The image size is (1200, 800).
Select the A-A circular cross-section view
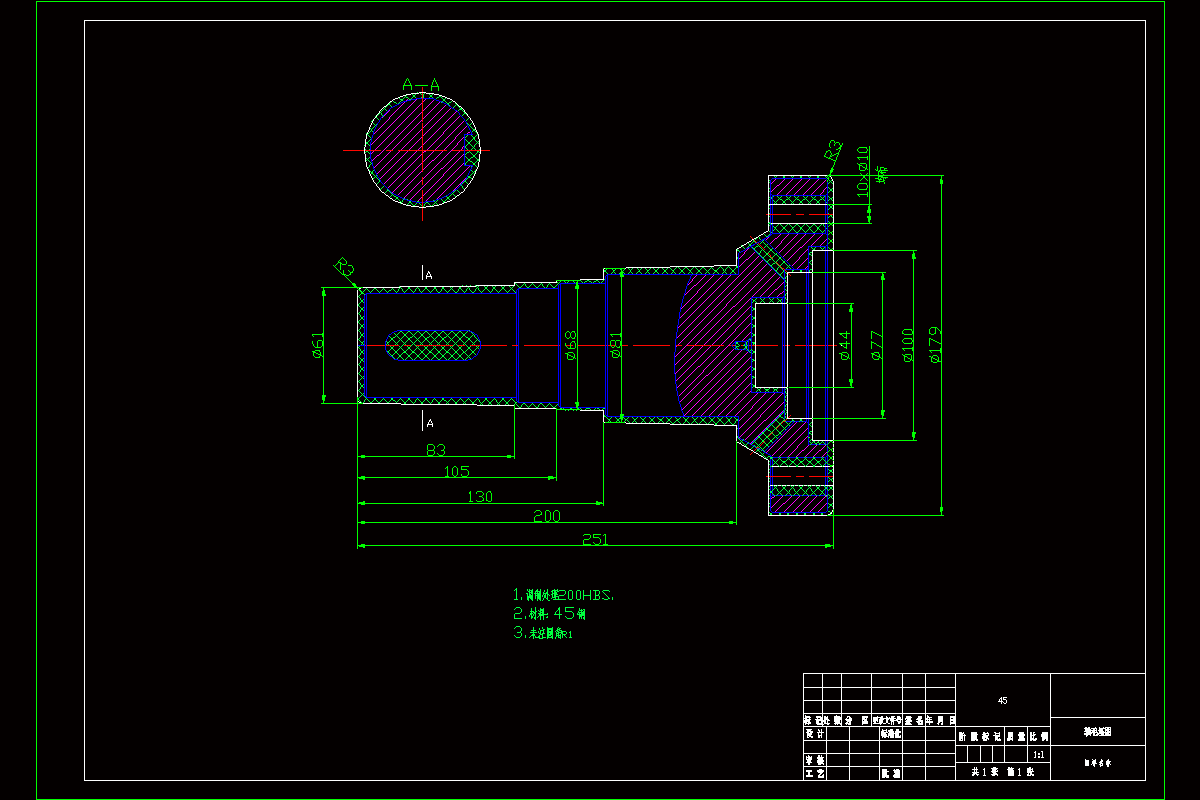[x=424, y=150]
